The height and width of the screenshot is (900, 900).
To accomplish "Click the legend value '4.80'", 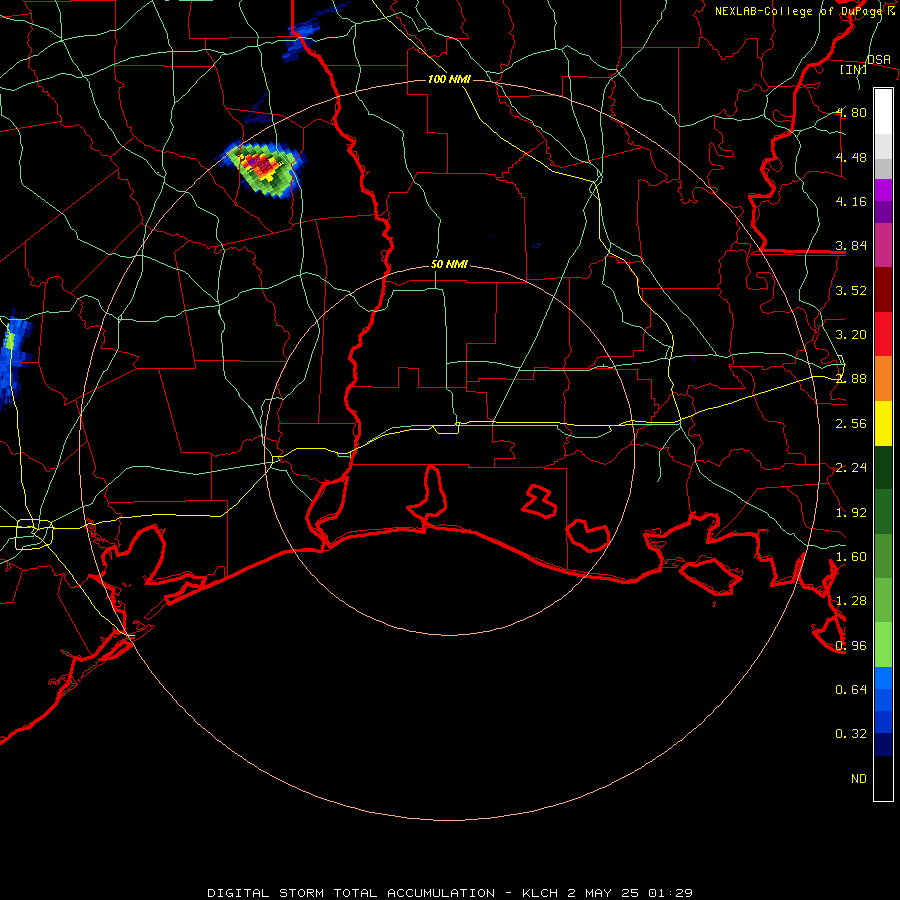I will tap(851, 112).
